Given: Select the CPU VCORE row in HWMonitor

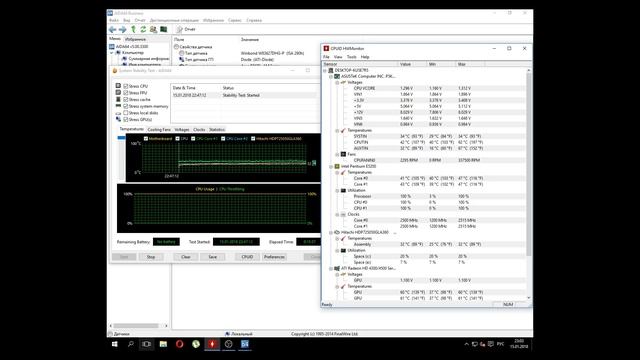Looking at the screenshot, I should [424, 88].
